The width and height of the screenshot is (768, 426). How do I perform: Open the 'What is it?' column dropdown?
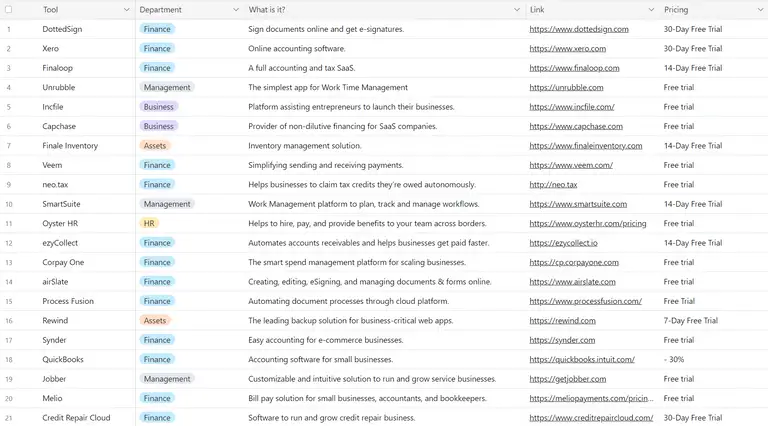tap(517, 10)
